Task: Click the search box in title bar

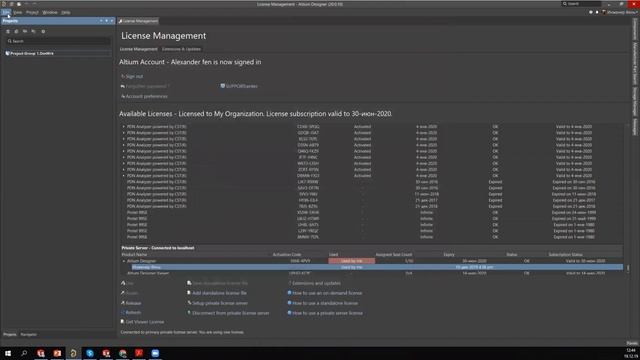Action: click(x=582, y=4)
